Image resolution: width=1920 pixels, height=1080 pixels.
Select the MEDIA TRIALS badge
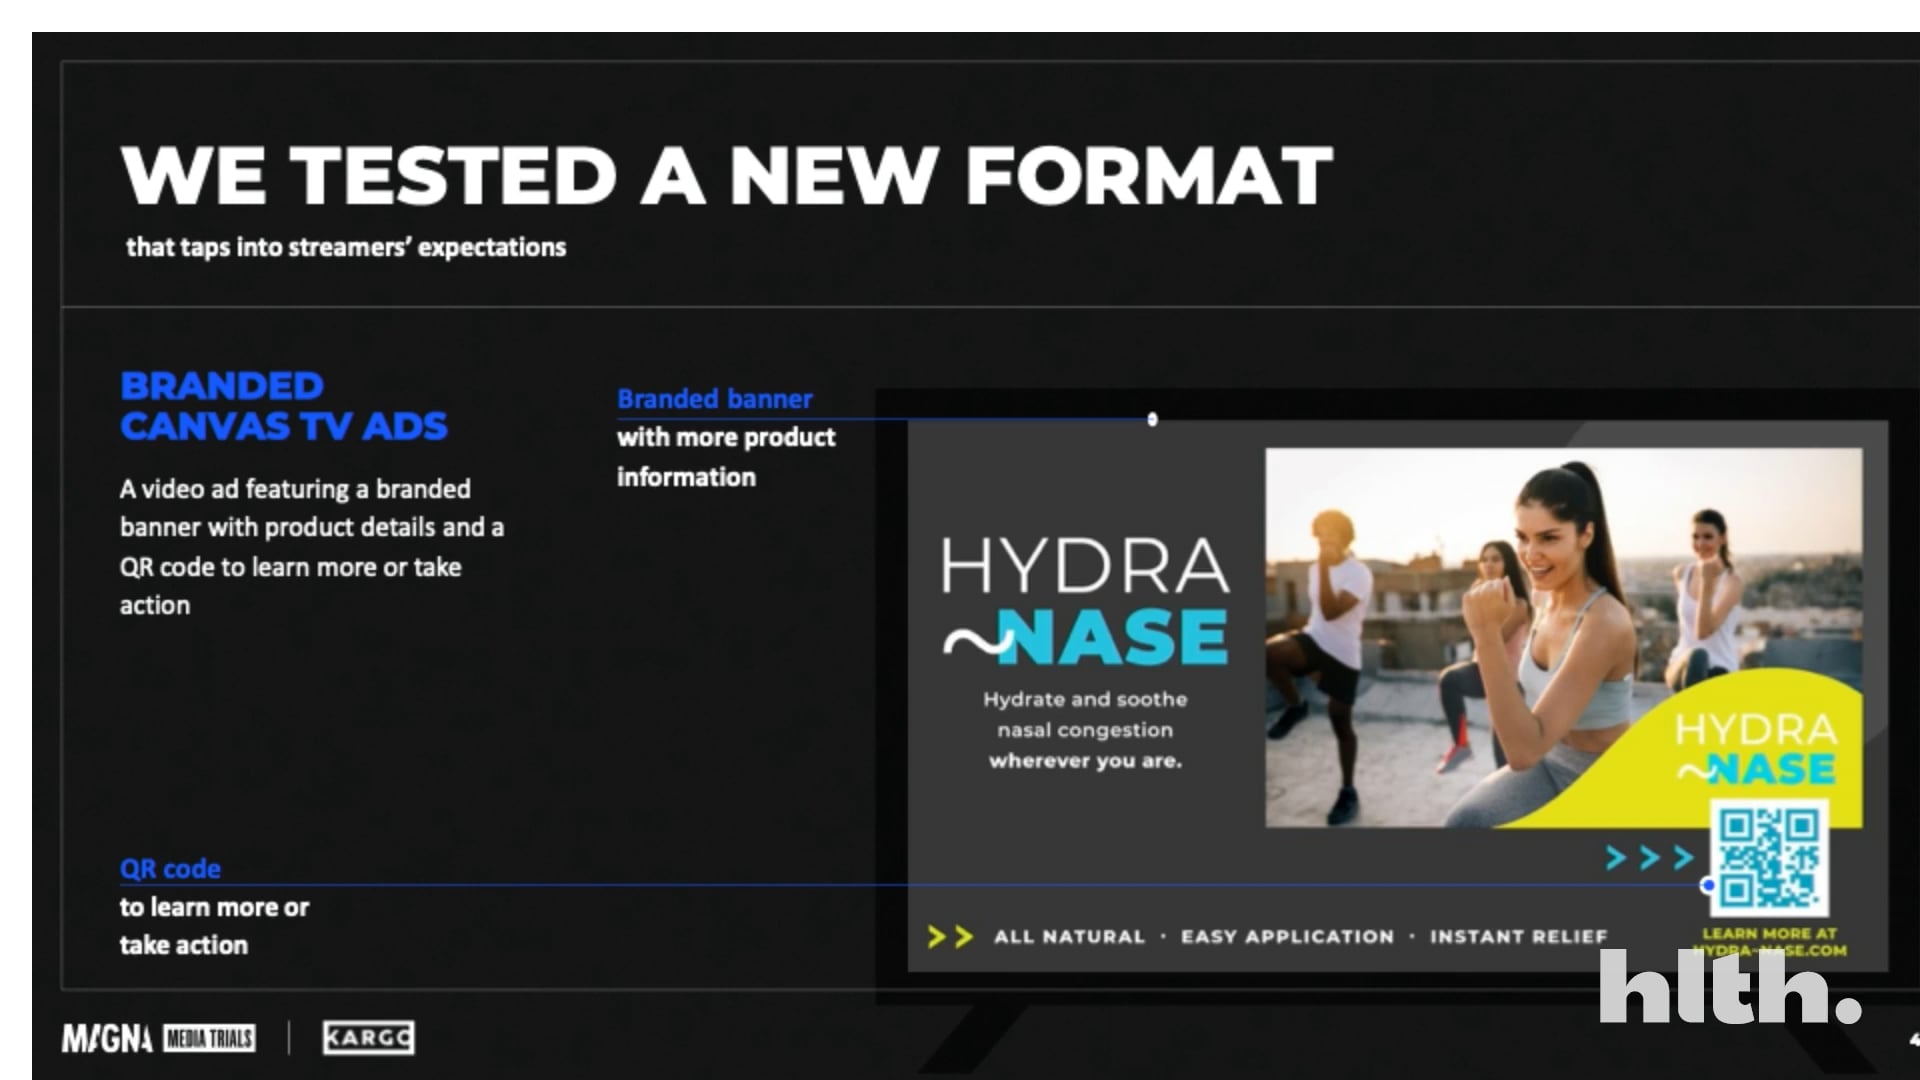tap(210, 1038)
